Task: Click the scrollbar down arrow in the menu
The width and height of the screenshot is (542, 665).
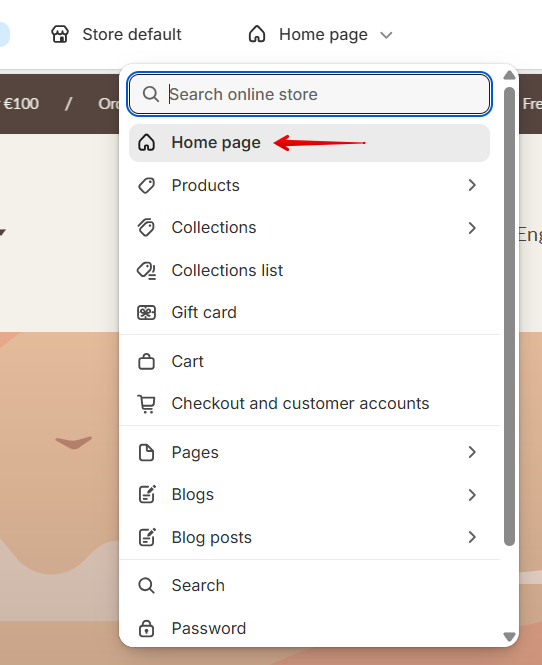Action: point(509,637)
